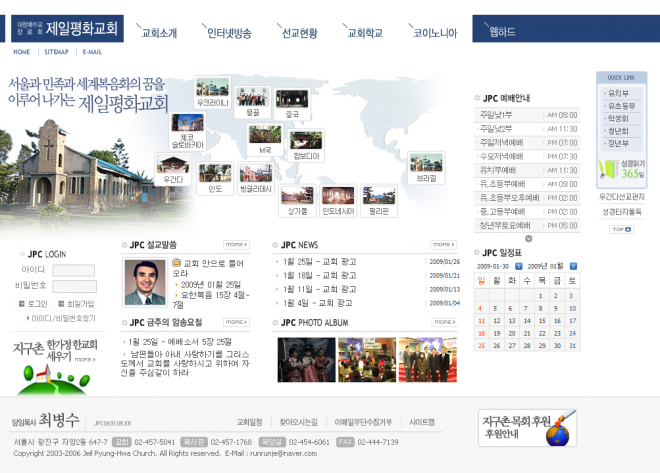Open the first photo album thumbnail
Screen dimensions: 660x473
pyautogui.click(x=306, y=360)
